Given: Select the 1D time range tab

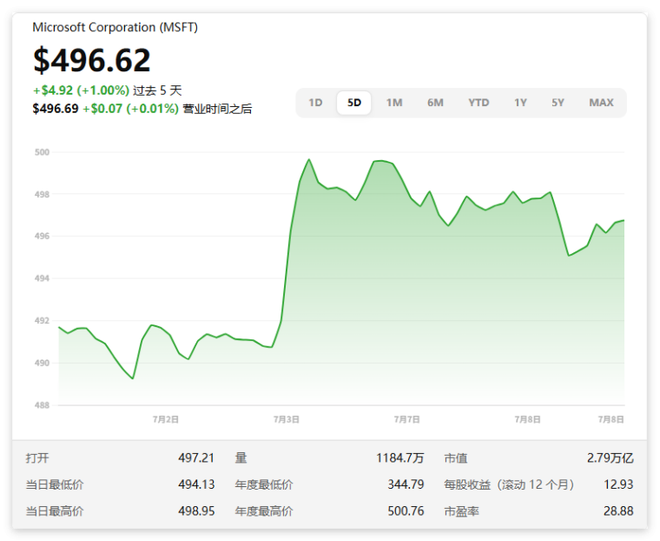Looking at the screenshot, I should pyautogui.click(x=316, y=103).
